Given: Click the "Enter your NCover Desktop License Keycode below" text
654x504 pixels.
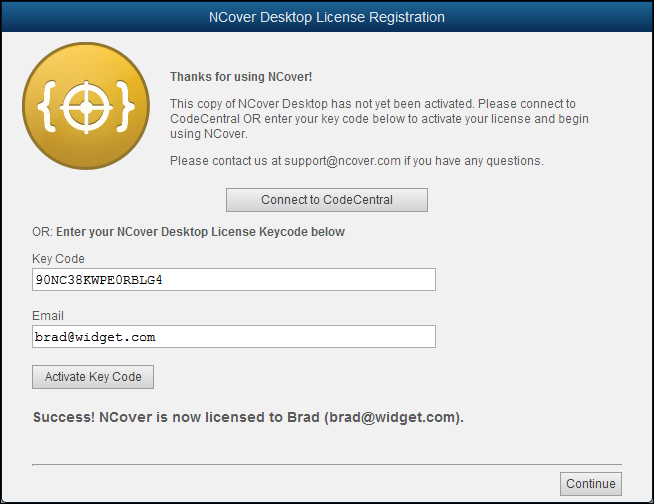Looking at the screenshot, I should [x=200, y=232].
